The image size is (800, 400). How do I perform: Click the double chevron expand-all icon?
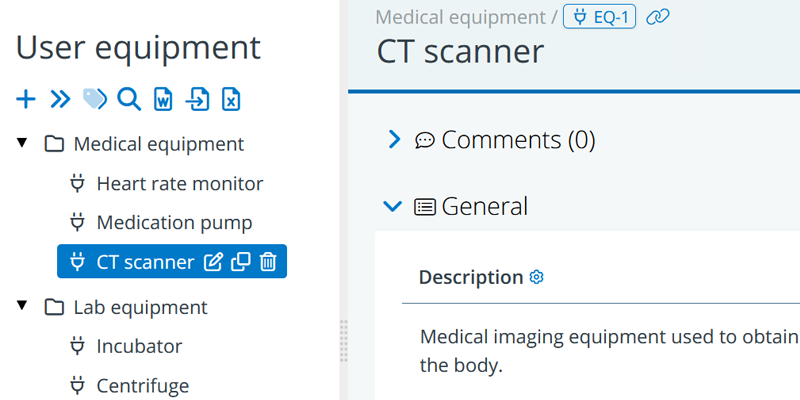click(60, 98)
